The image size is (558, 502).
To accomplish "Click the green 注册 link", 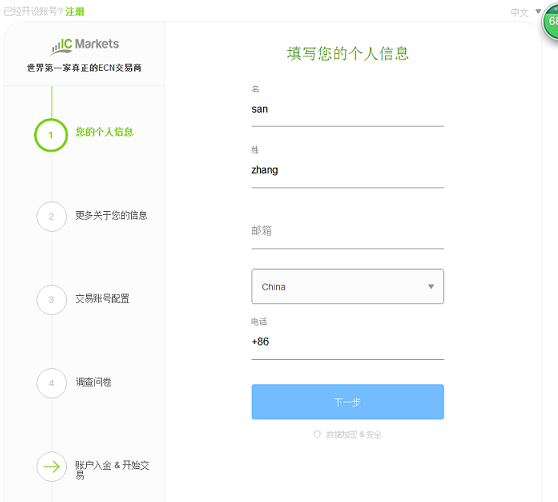I will 75,12.
